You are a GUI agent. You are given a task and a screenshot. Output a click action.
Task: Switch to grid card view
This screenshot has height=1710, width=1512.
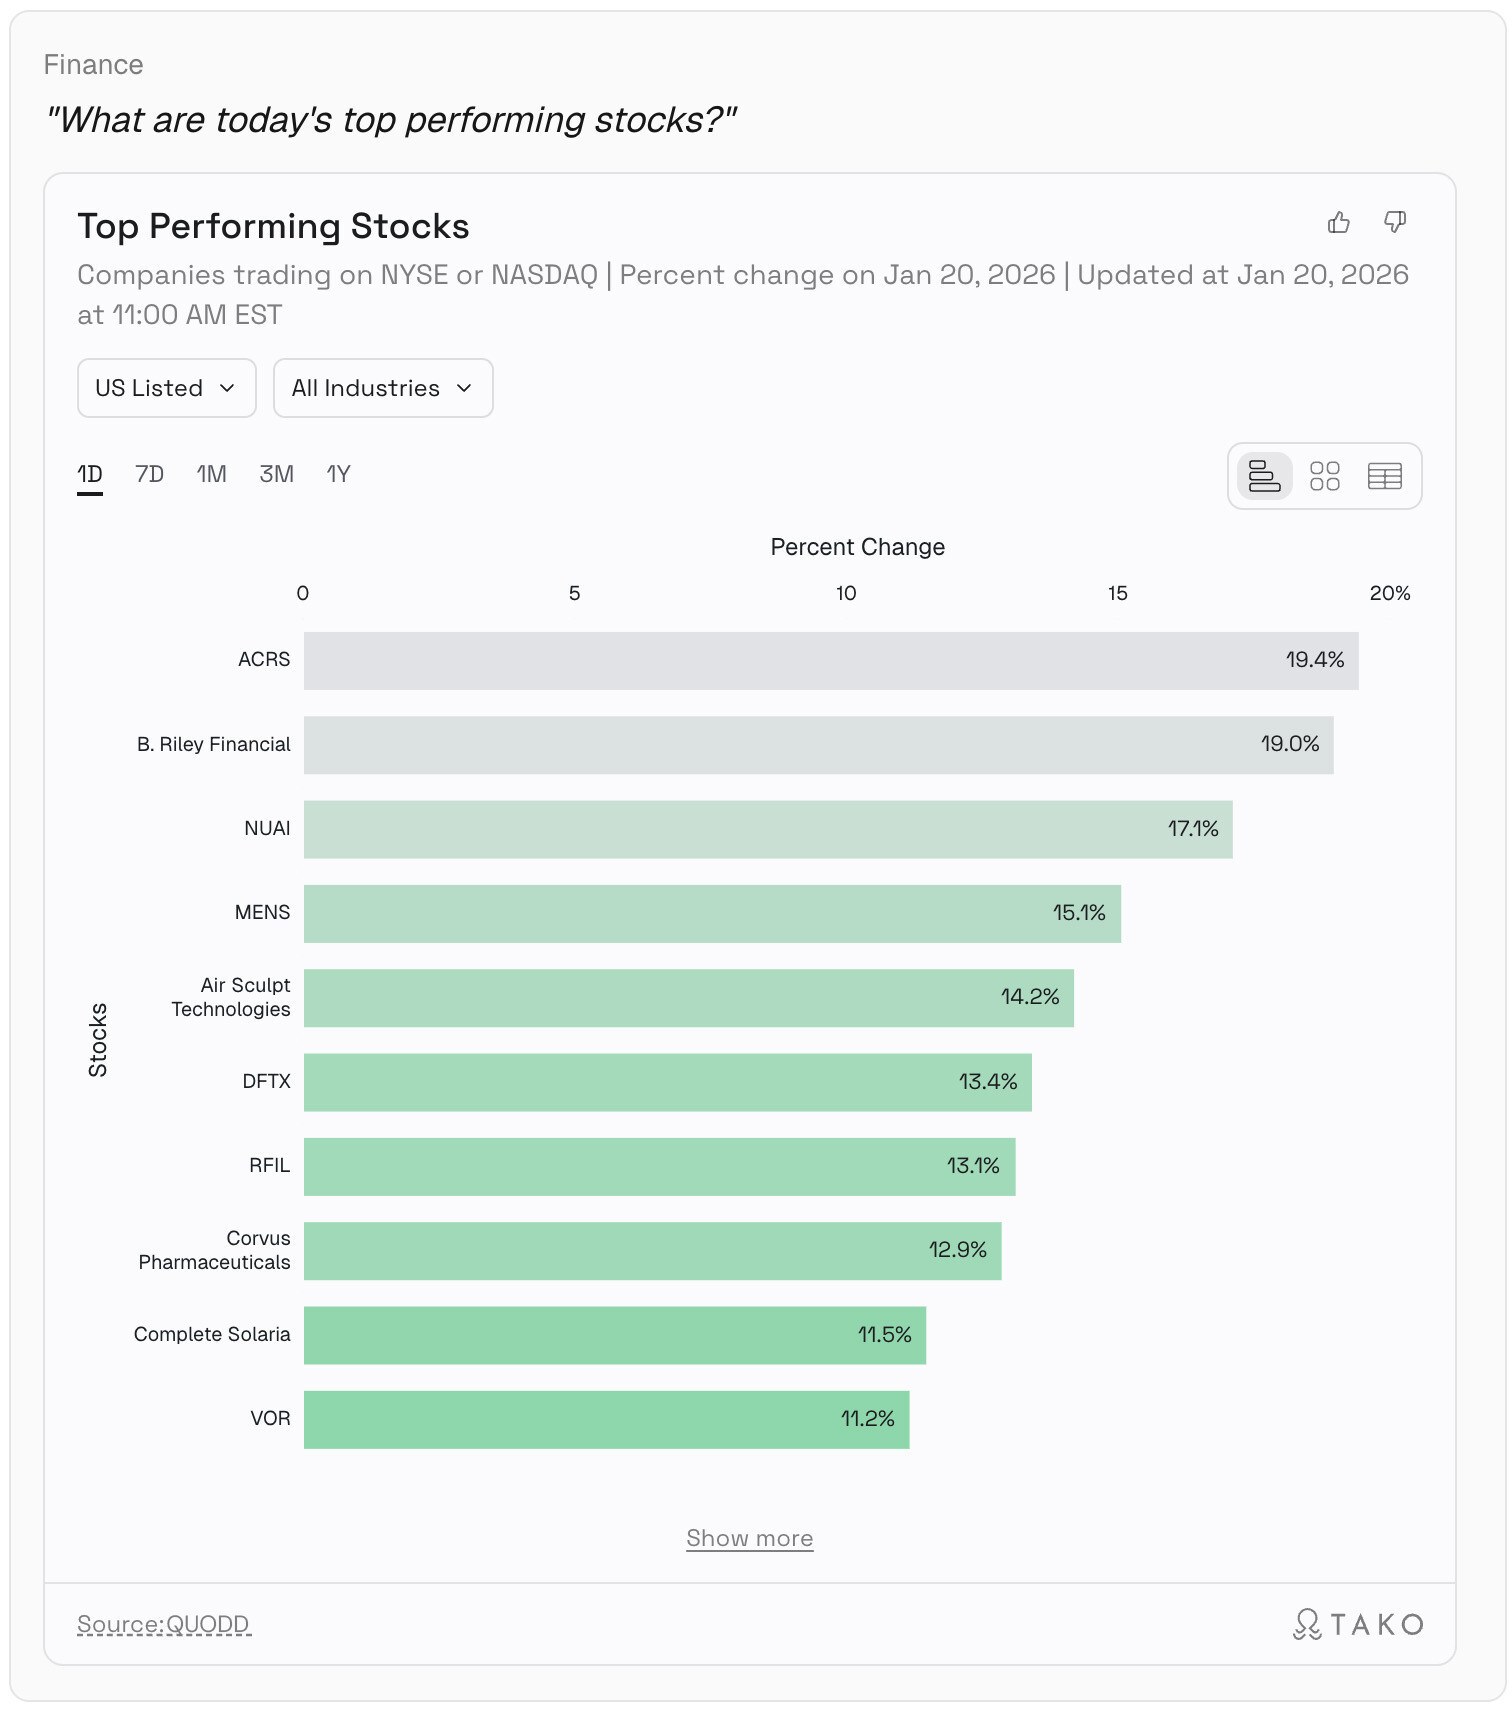(1325, 476)
